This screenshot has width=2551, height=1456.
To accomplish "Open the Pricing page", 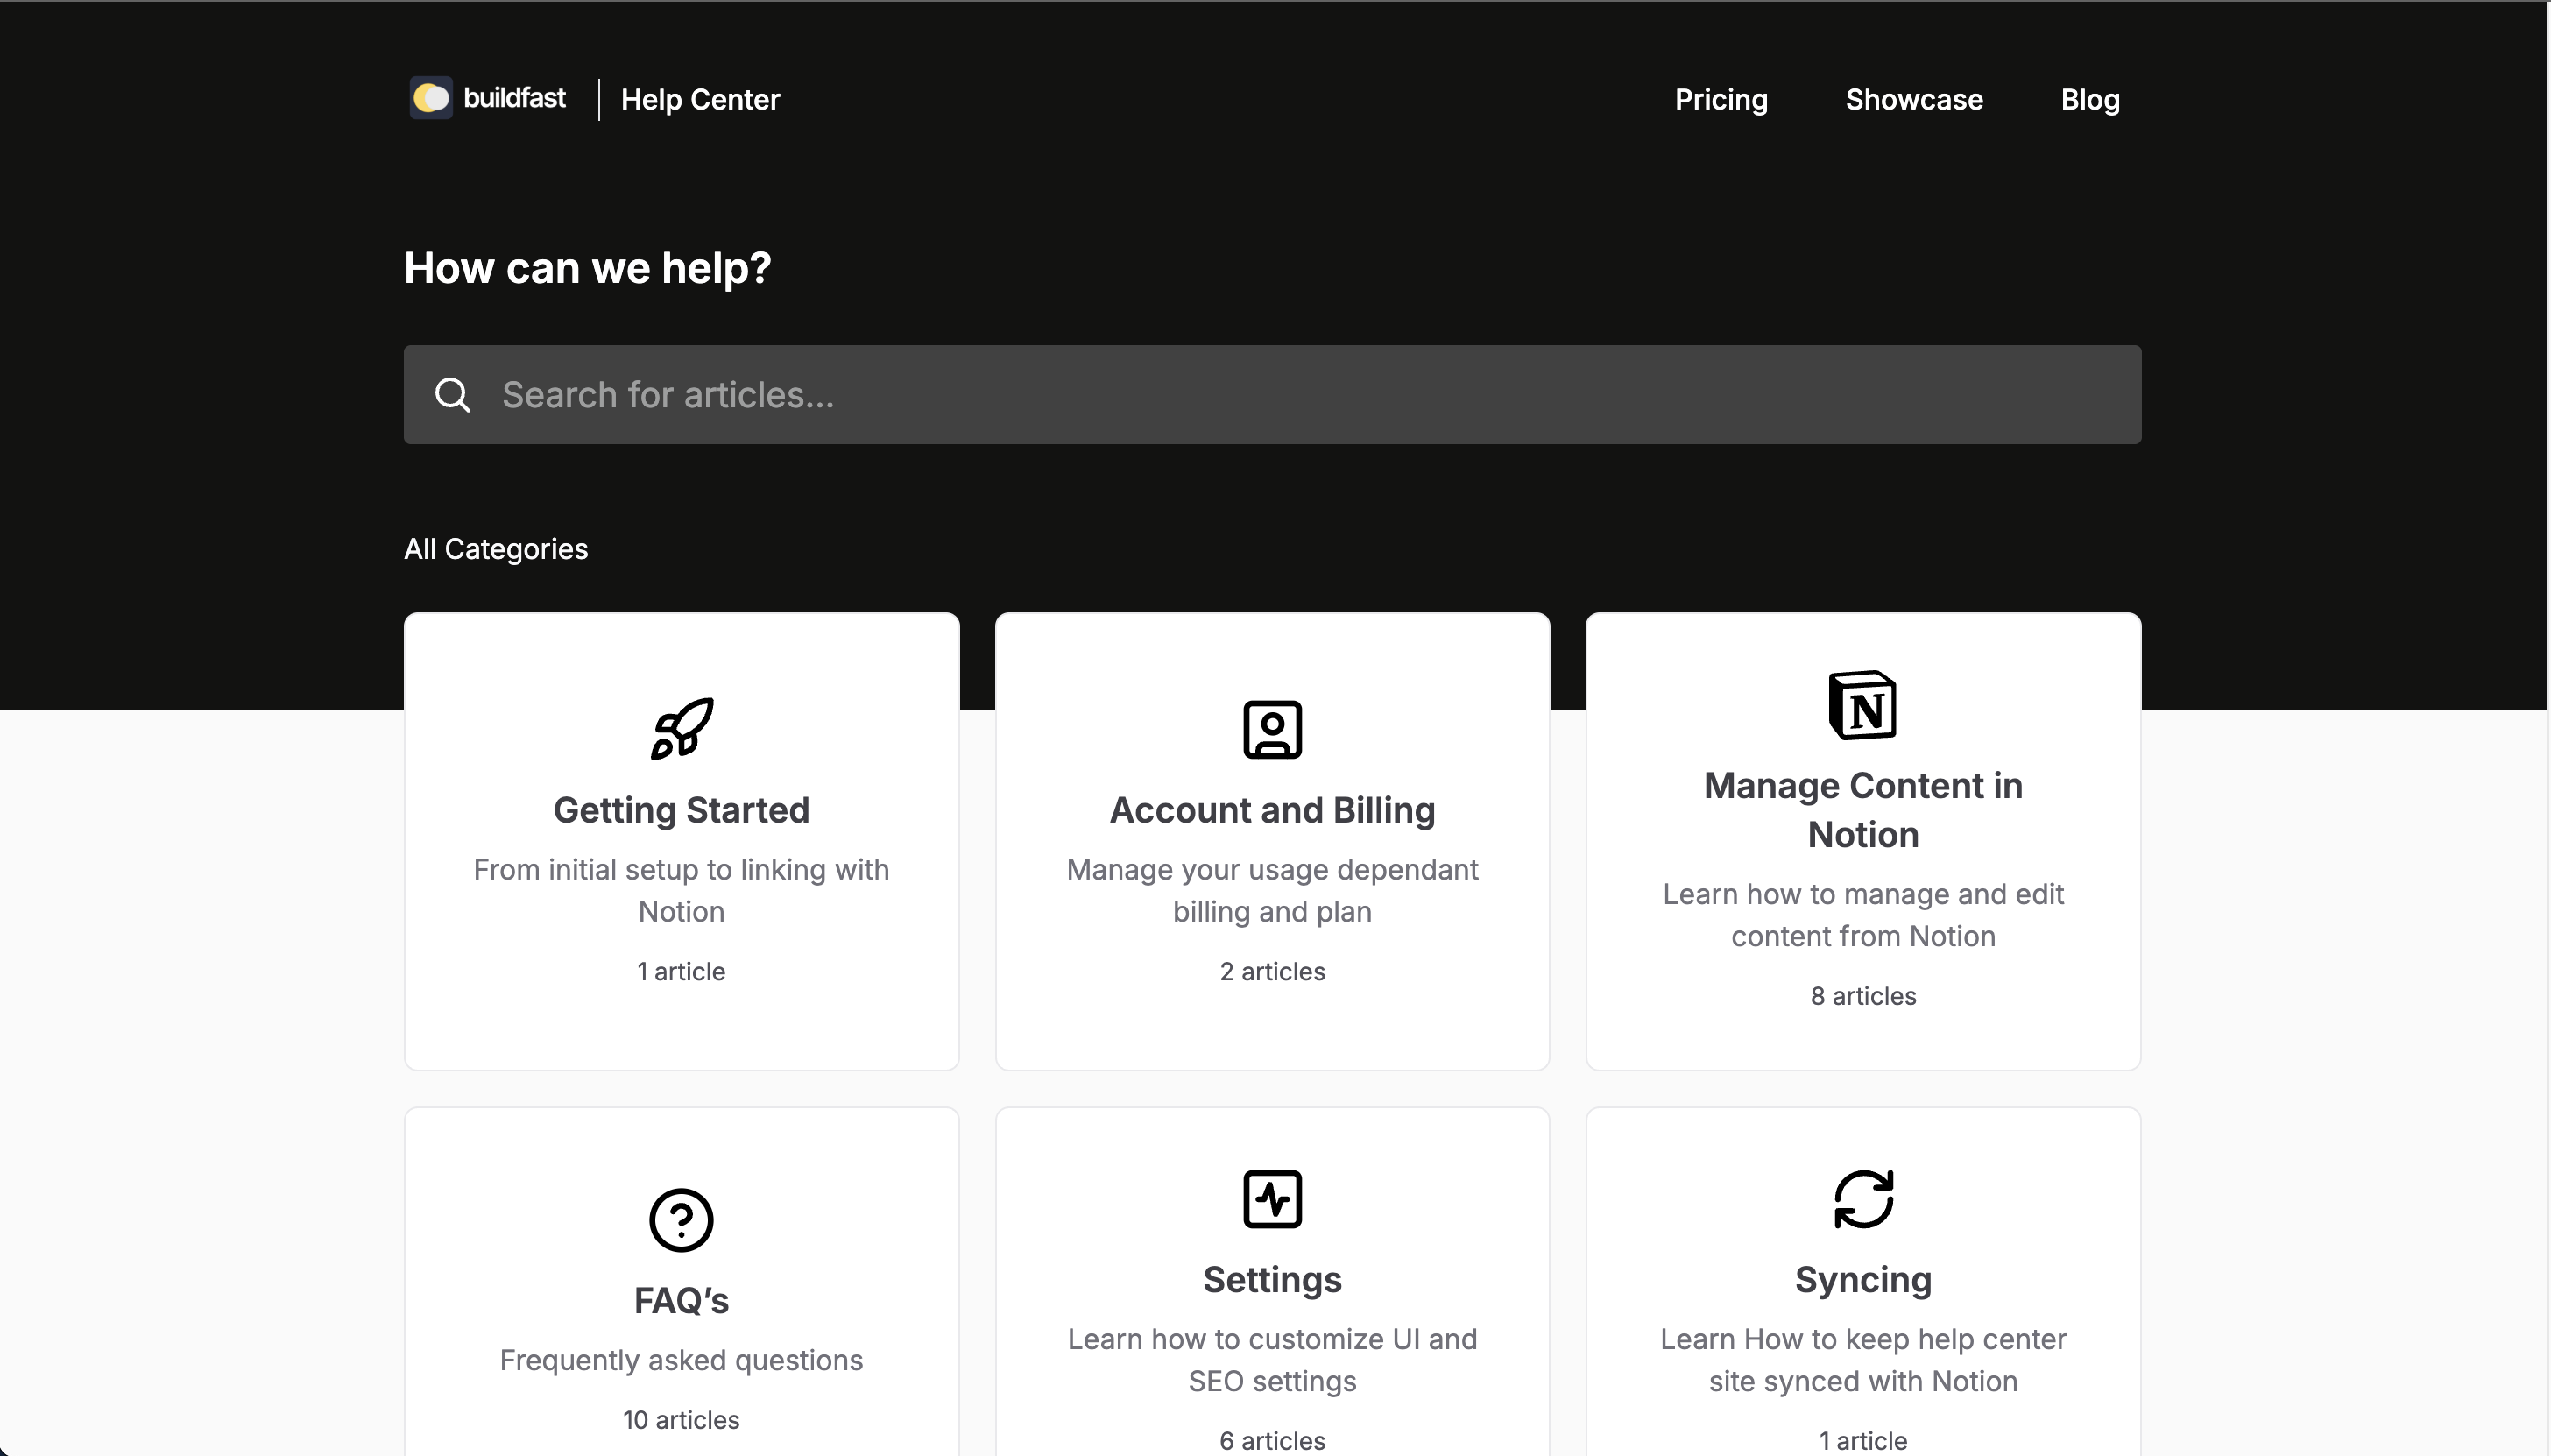I will 1720,99.
